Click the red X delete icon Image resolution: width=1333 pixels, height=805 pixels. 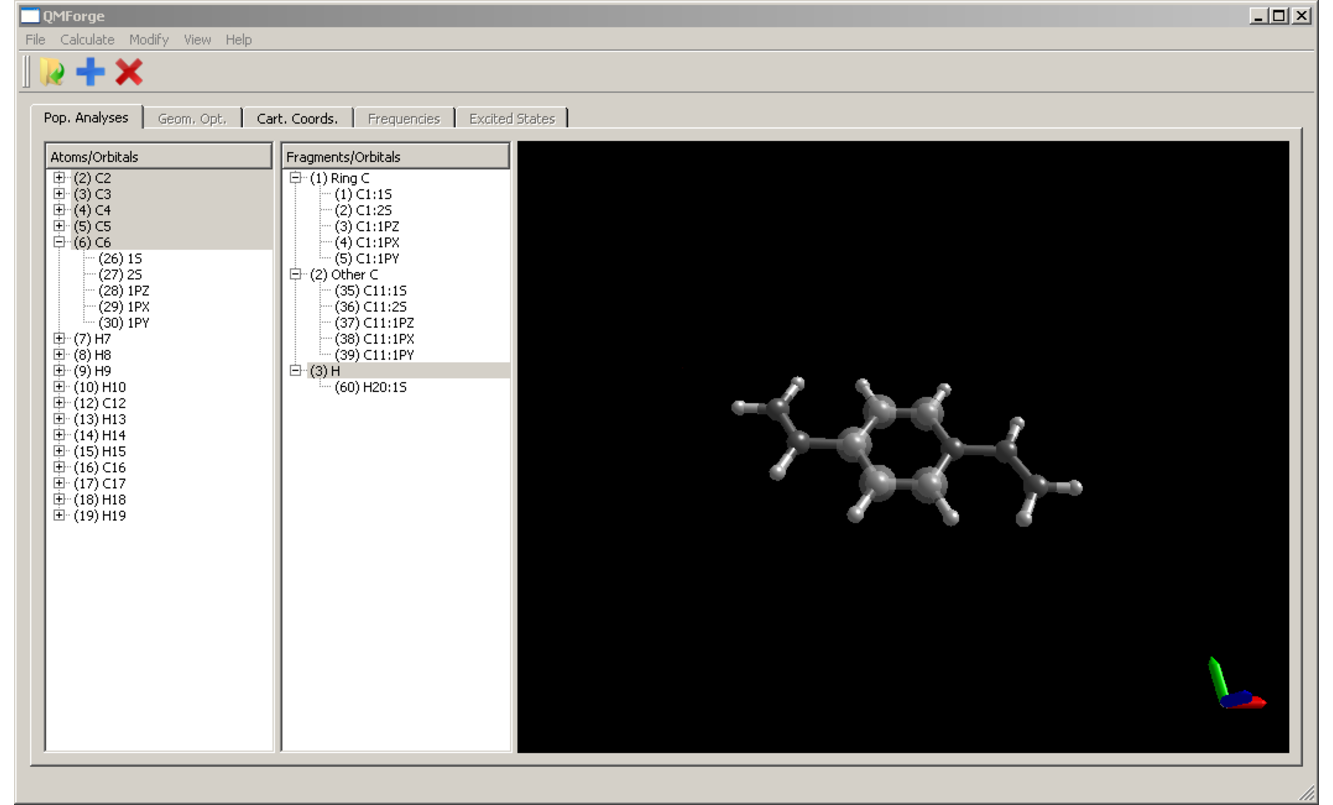[x=129, y=72]
